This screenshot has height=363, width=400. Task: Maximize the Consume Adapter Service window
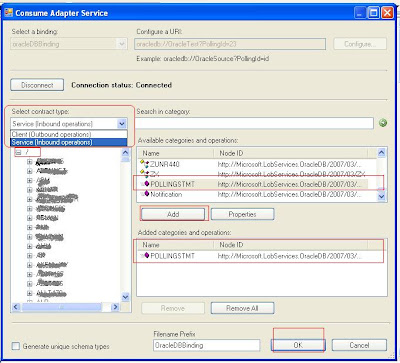pos(374,13)
